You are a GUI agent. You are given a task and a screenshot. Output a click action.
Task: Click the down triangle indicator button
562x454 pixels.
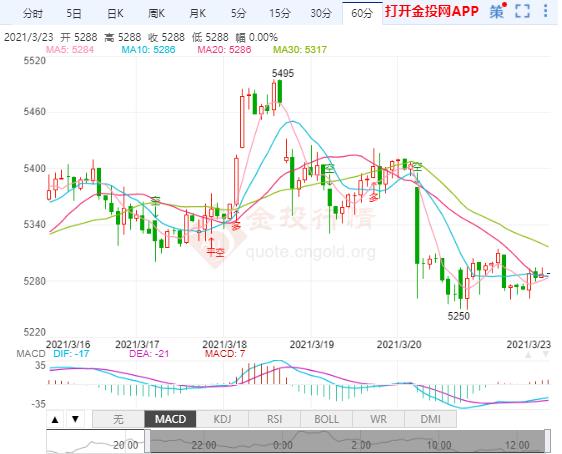coord(75,419)
